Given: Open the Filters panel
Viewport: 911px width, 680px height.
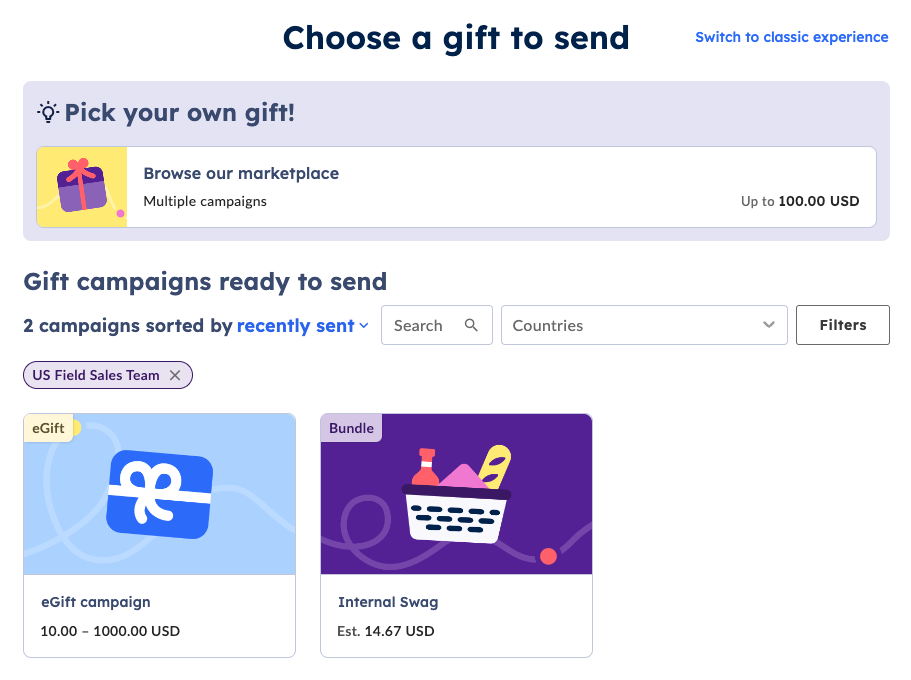Looking at the screenshot, I should click(x=842, y=325).
